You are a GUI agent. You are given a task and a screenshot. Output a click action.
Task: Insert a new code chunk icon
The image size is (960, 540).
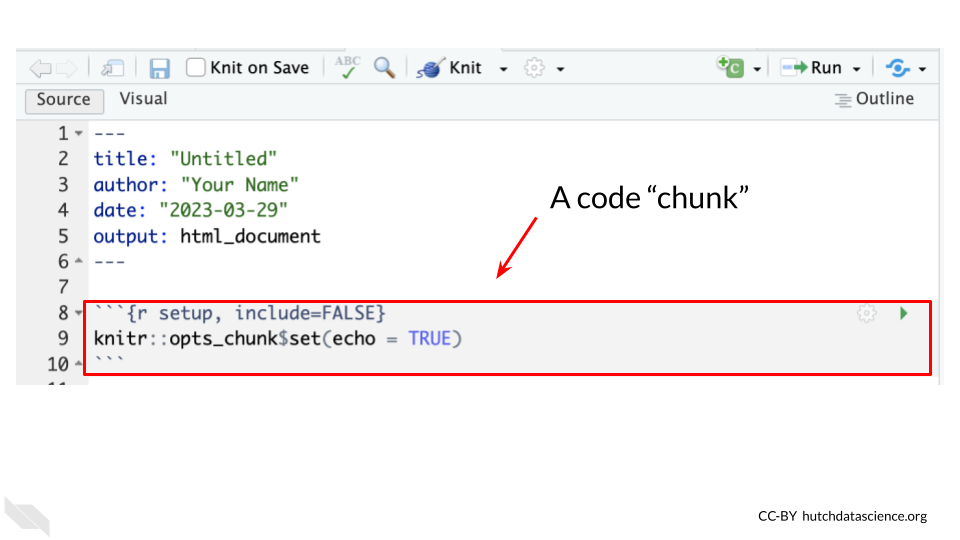click(731, 67)
